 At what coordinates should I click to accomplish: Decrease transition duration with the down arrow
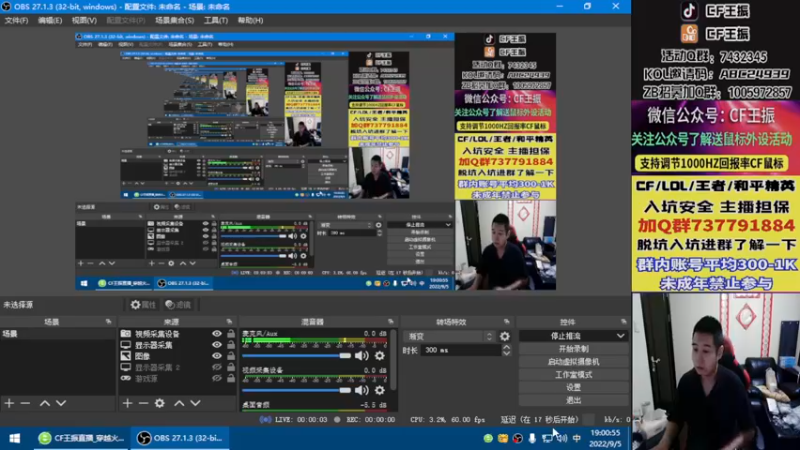(506, 353)
